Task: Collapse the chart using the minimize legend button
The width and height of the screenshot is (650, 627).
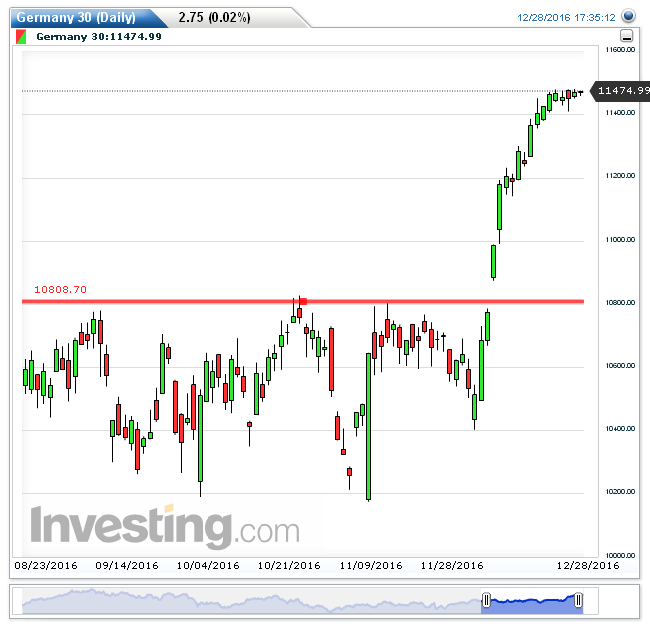Action: [626, 36]
